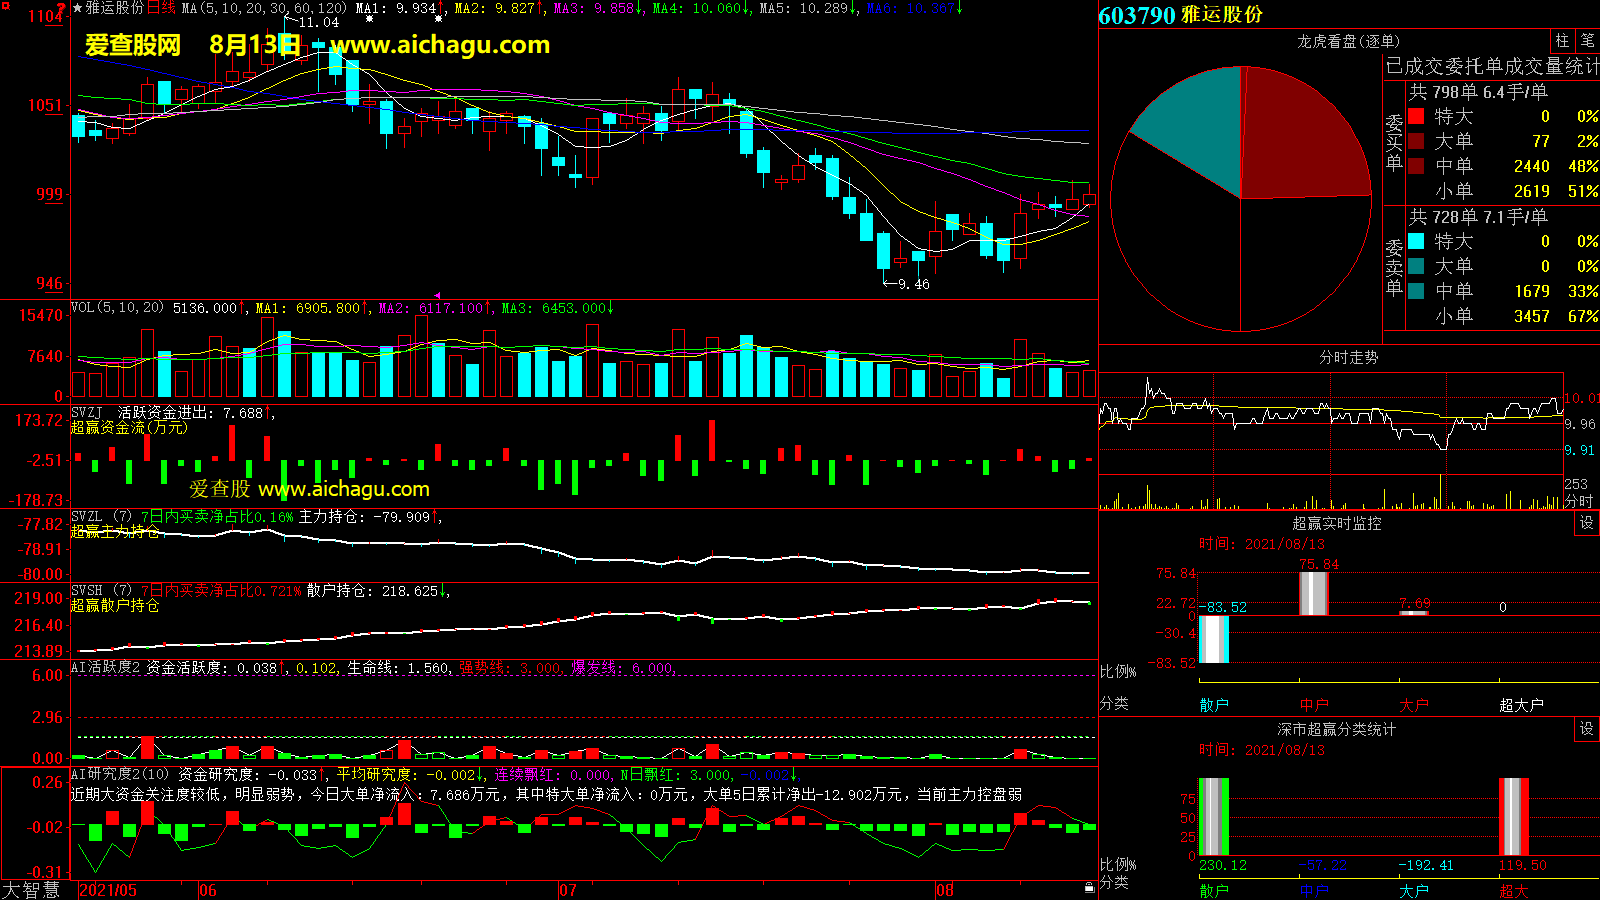Toggle the 日线 period label
The height and width of the screenshot is (900, 1600).
[161, 8]
